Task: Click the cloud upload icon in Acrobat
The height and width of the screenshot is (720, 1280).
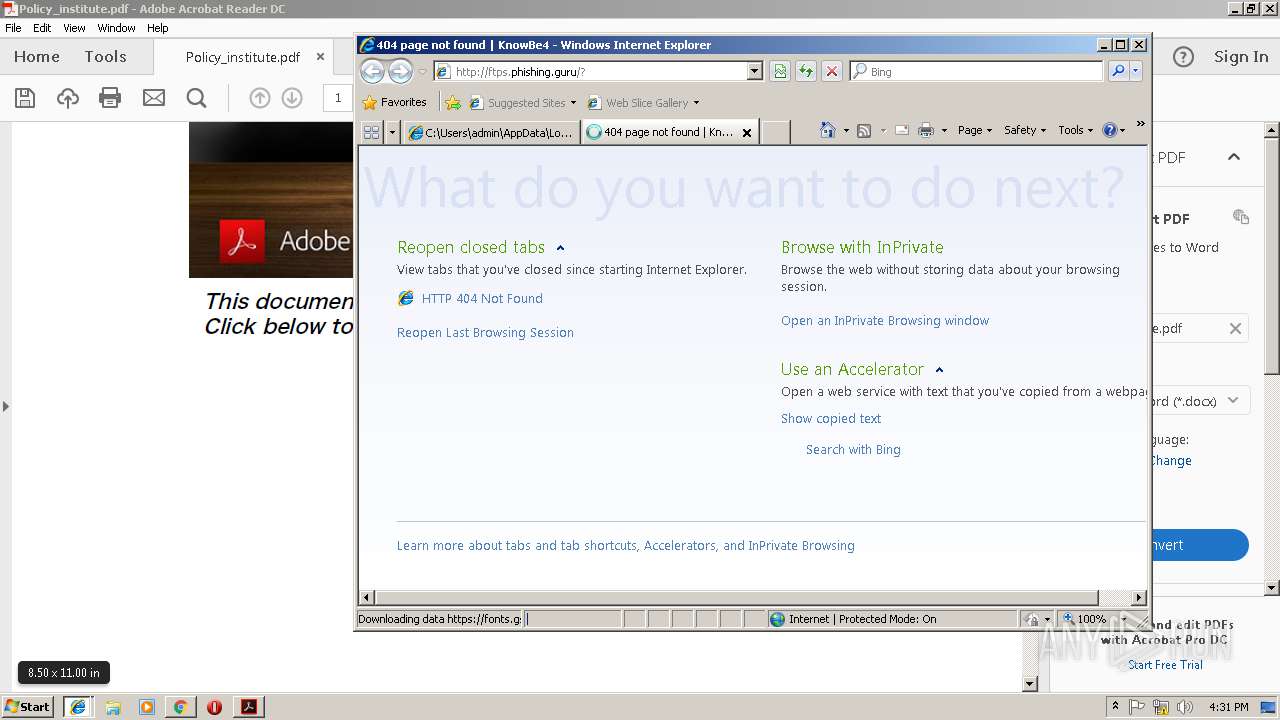Action: (x=68, y=97)
